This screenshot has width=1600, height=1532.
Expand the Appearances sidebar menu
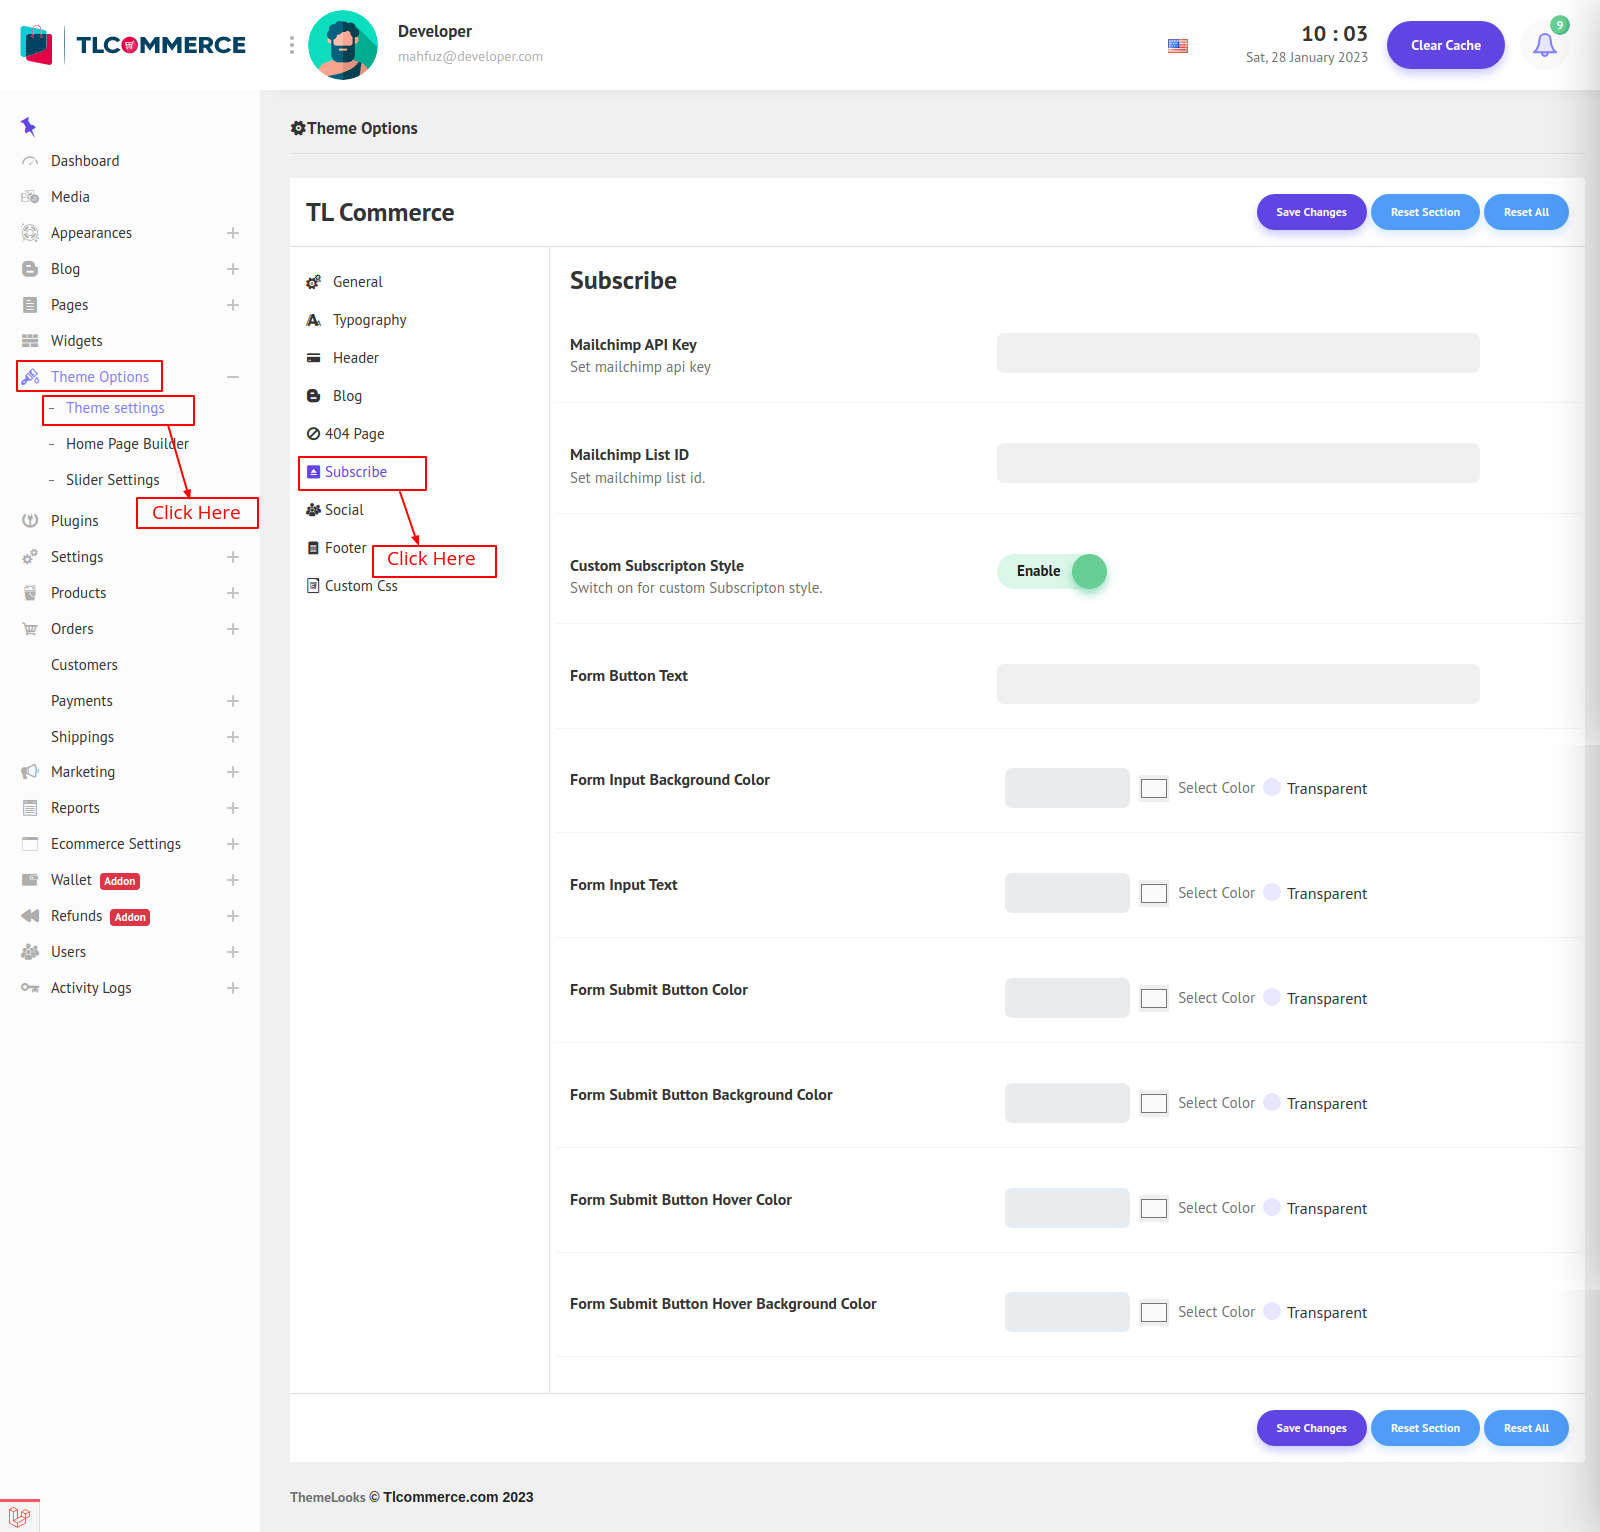point(232,233)
